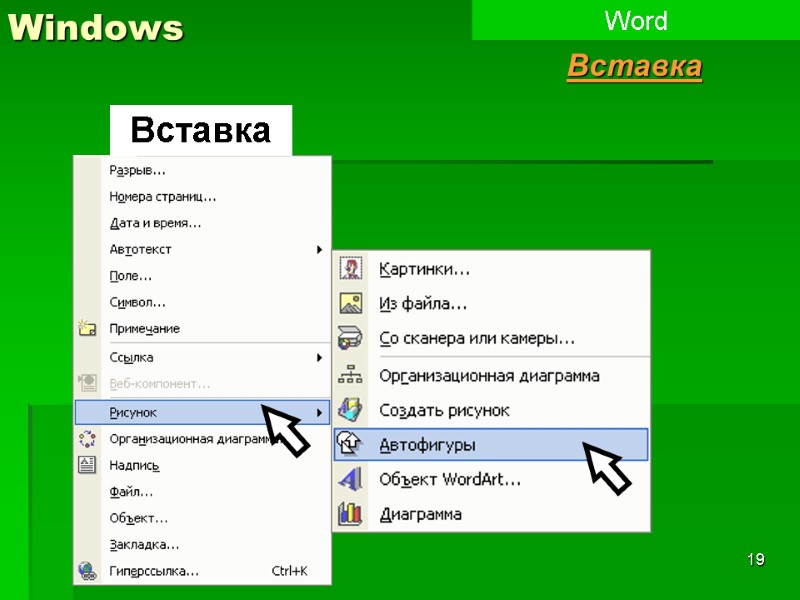
Task: Select Со сканера или камеры... item
Action: click(491, 338)
